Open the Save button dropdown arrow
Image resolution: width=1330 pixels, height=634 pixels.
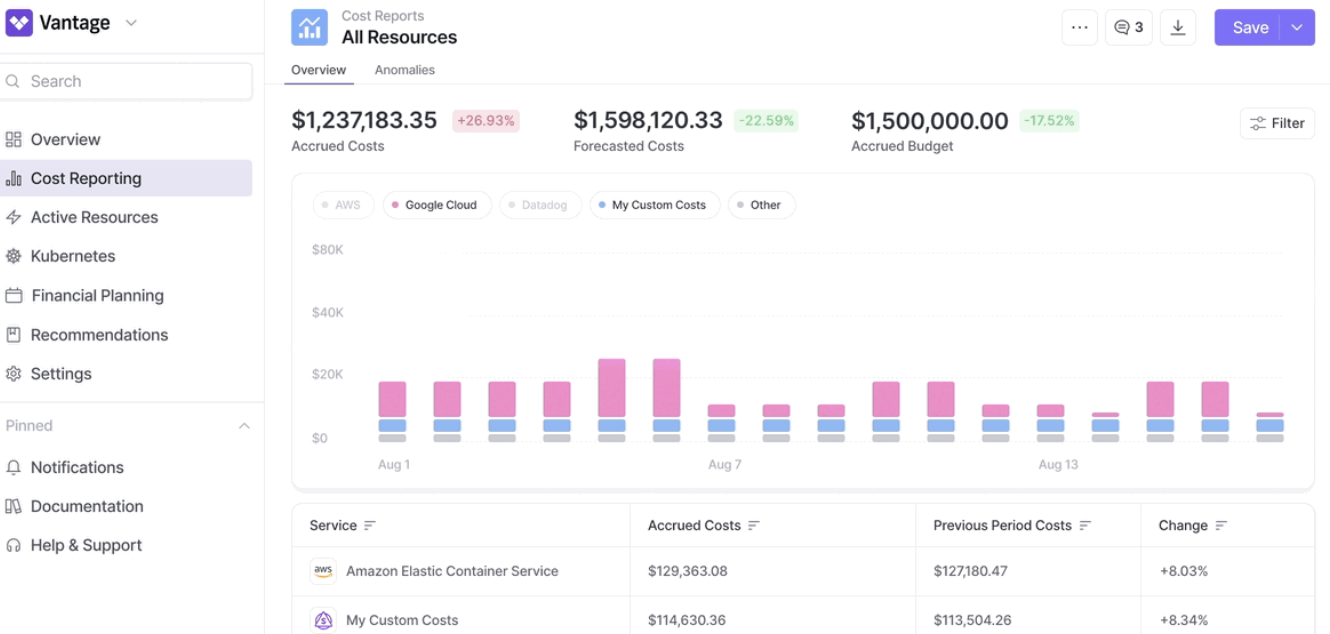[x=1297, y=28]
